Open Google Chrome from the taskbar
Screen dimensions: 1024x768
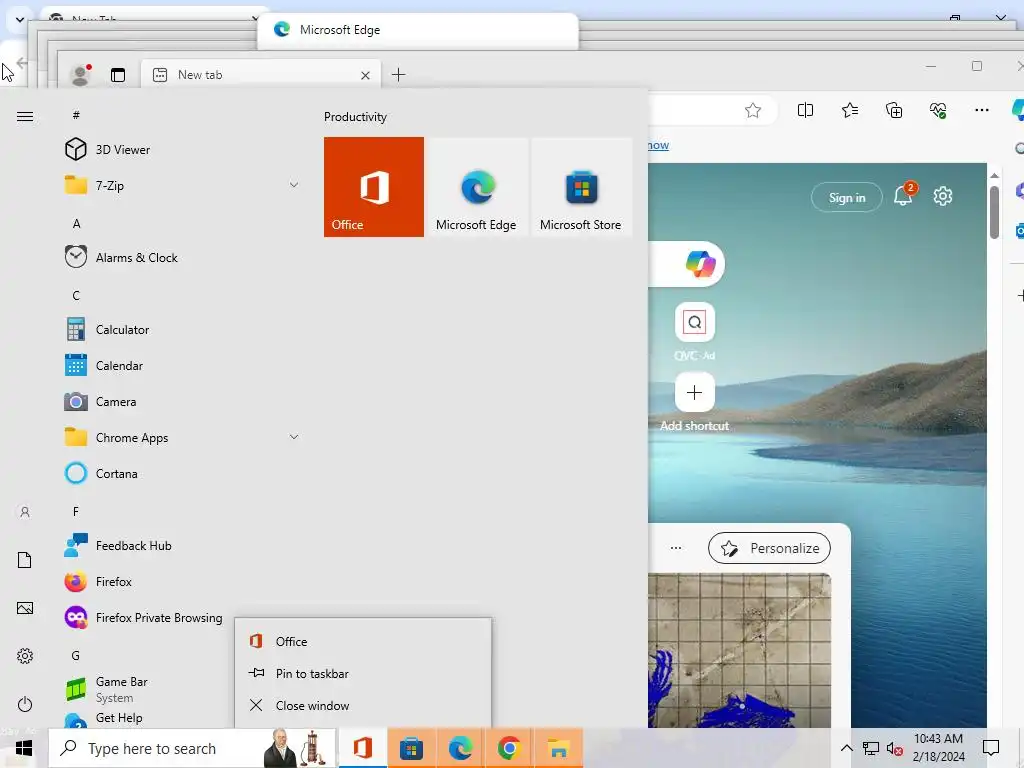pyautogui.click(x=509, y=748)
